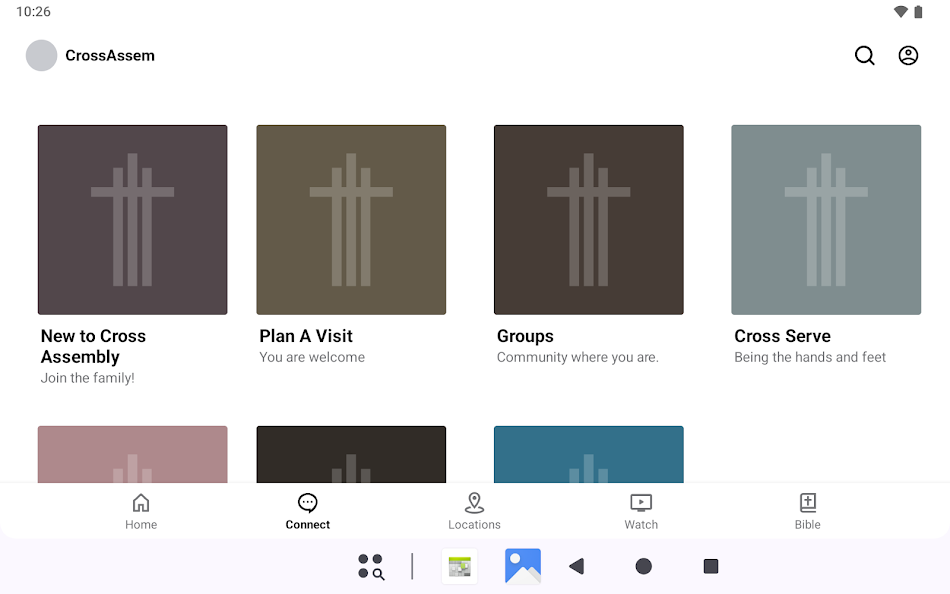
Task: Select the Connect chat bubble icon
Action: [x=307, y=503]
